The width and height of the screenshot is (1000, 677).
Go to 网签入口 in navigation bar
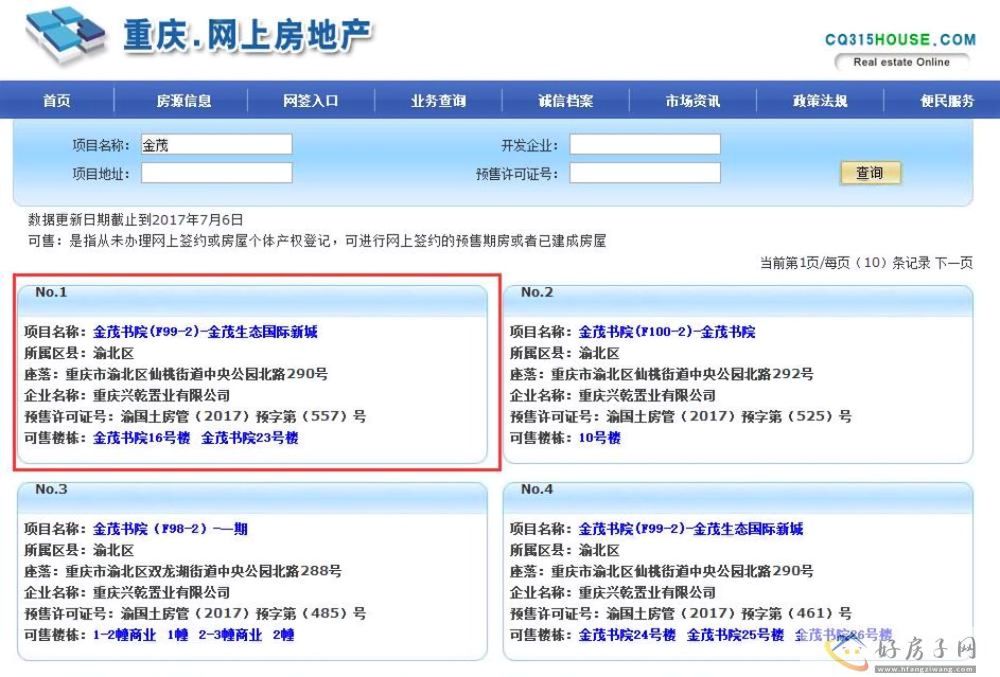[311, 101]
